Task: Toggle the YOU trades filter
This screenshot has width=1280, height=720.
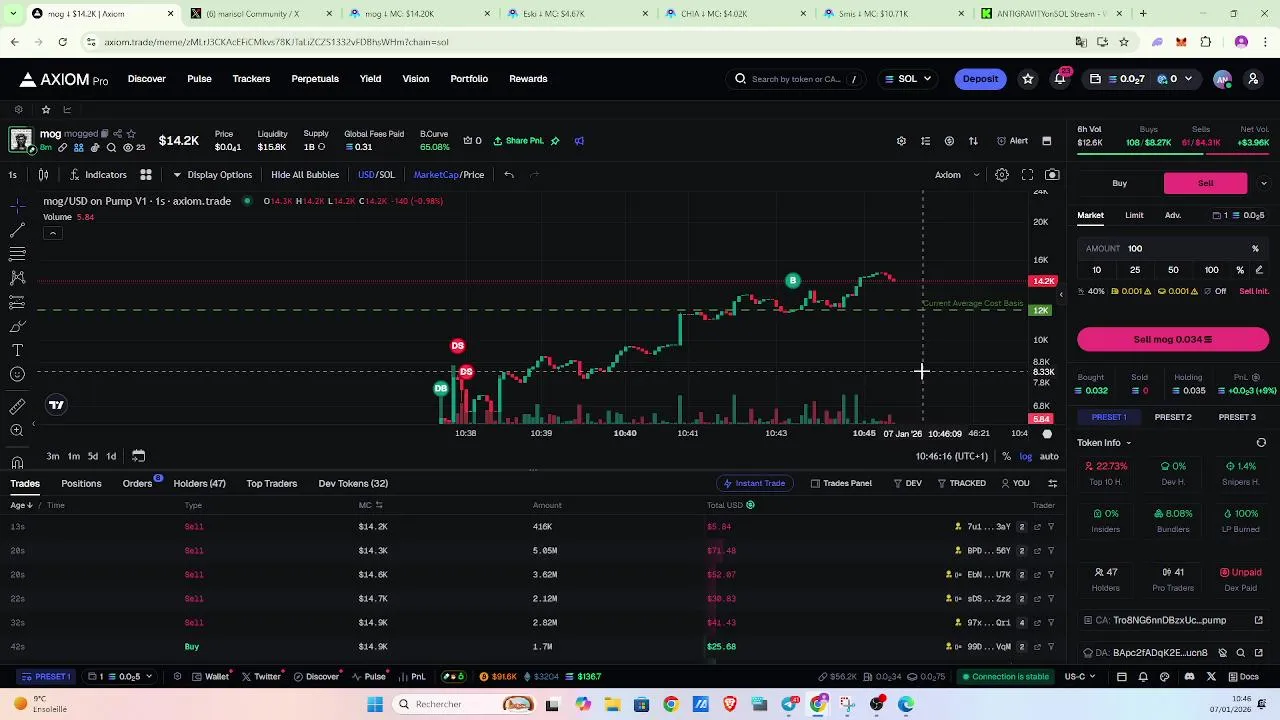Action: pos(1015,484)
